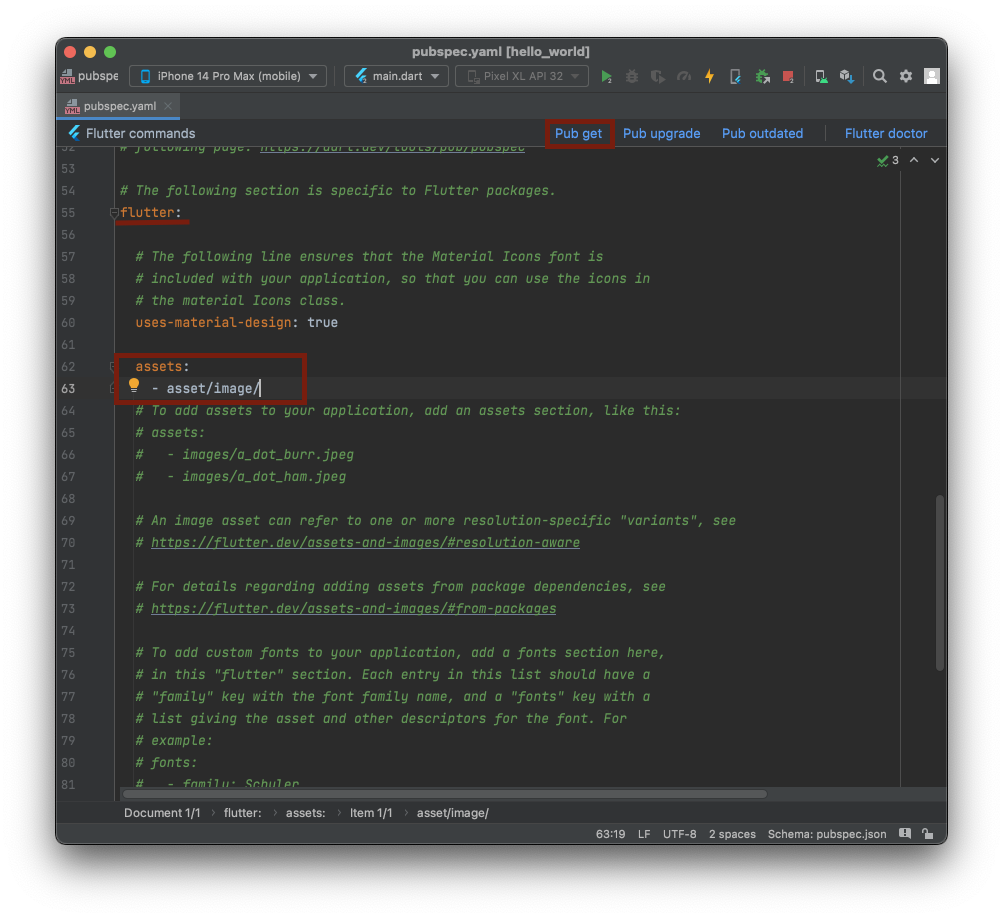Click the comment 'images/a_dot_ham.jpeg'

coord(264,477)
